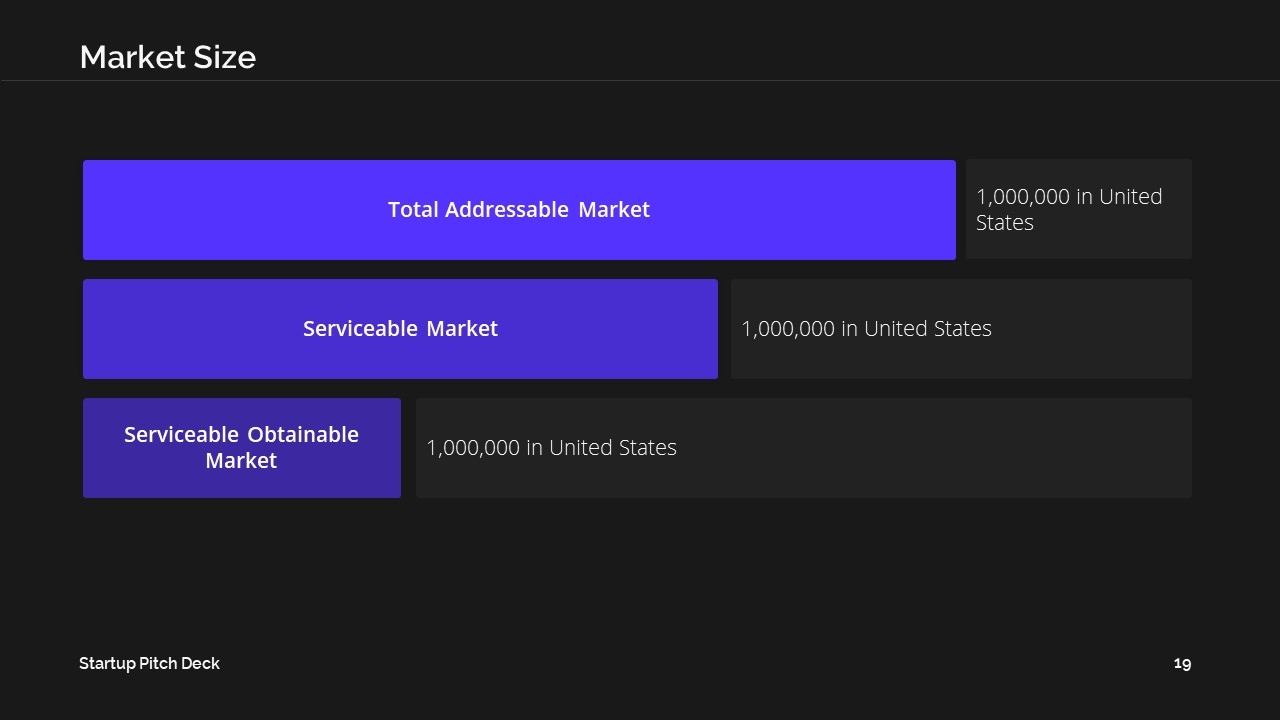Click the word 'Deck' in the footer
The width and height of the screenshot is (1280, 720).
pyautogui.click(x=200, y=663)
